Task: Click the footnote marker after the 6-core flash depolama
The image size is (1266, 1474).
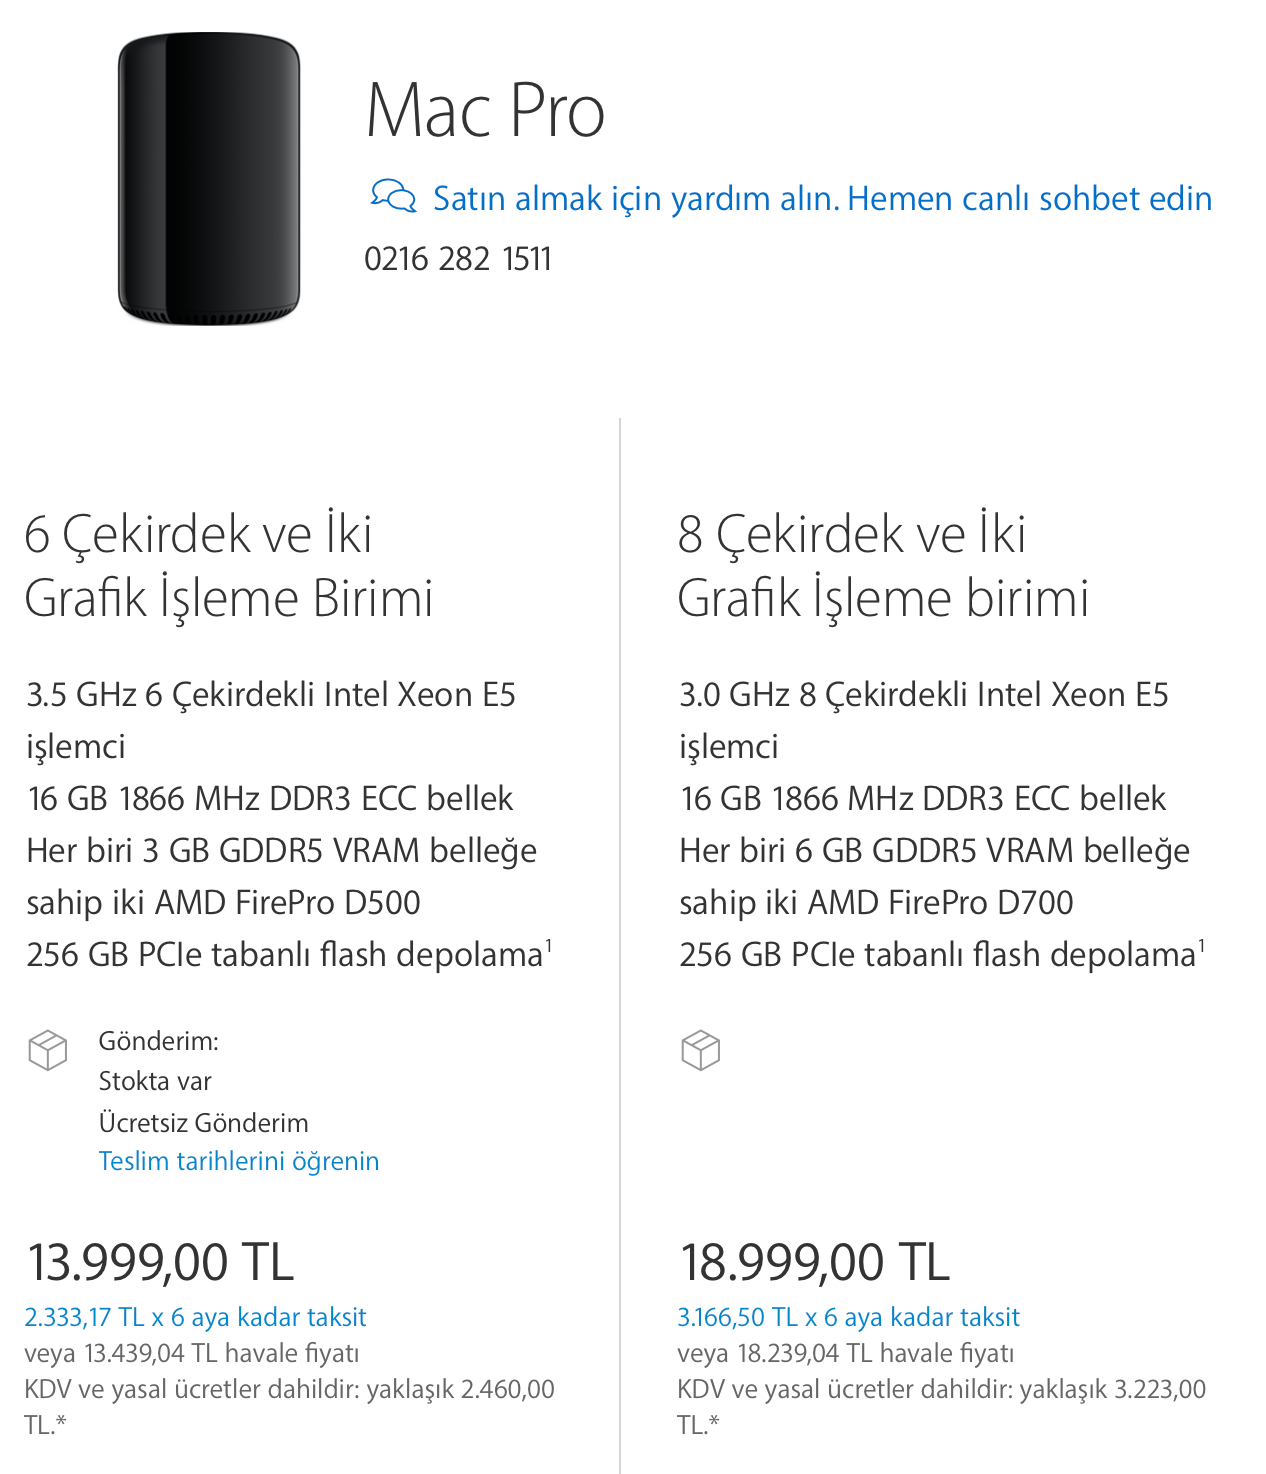Action: point(549,944)
